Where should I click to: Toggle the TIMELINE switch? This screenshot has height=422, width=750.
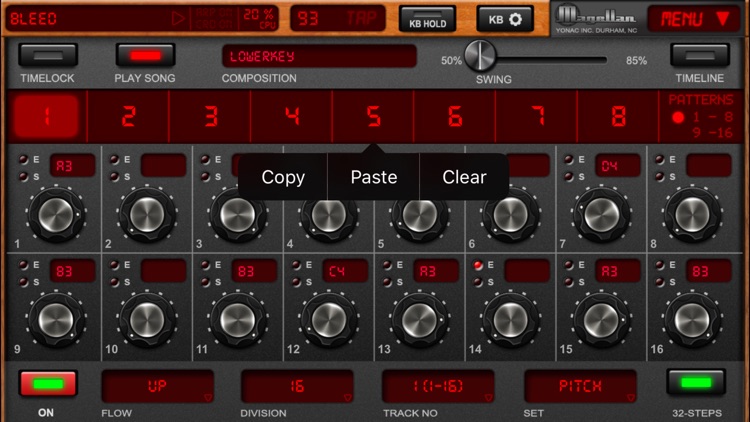(700, 55)
